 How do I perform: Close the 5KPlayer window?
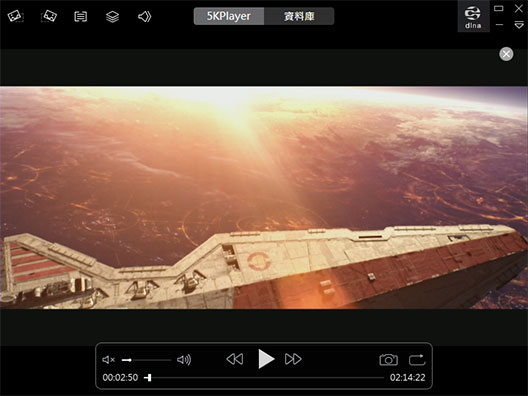pos(519,8)
